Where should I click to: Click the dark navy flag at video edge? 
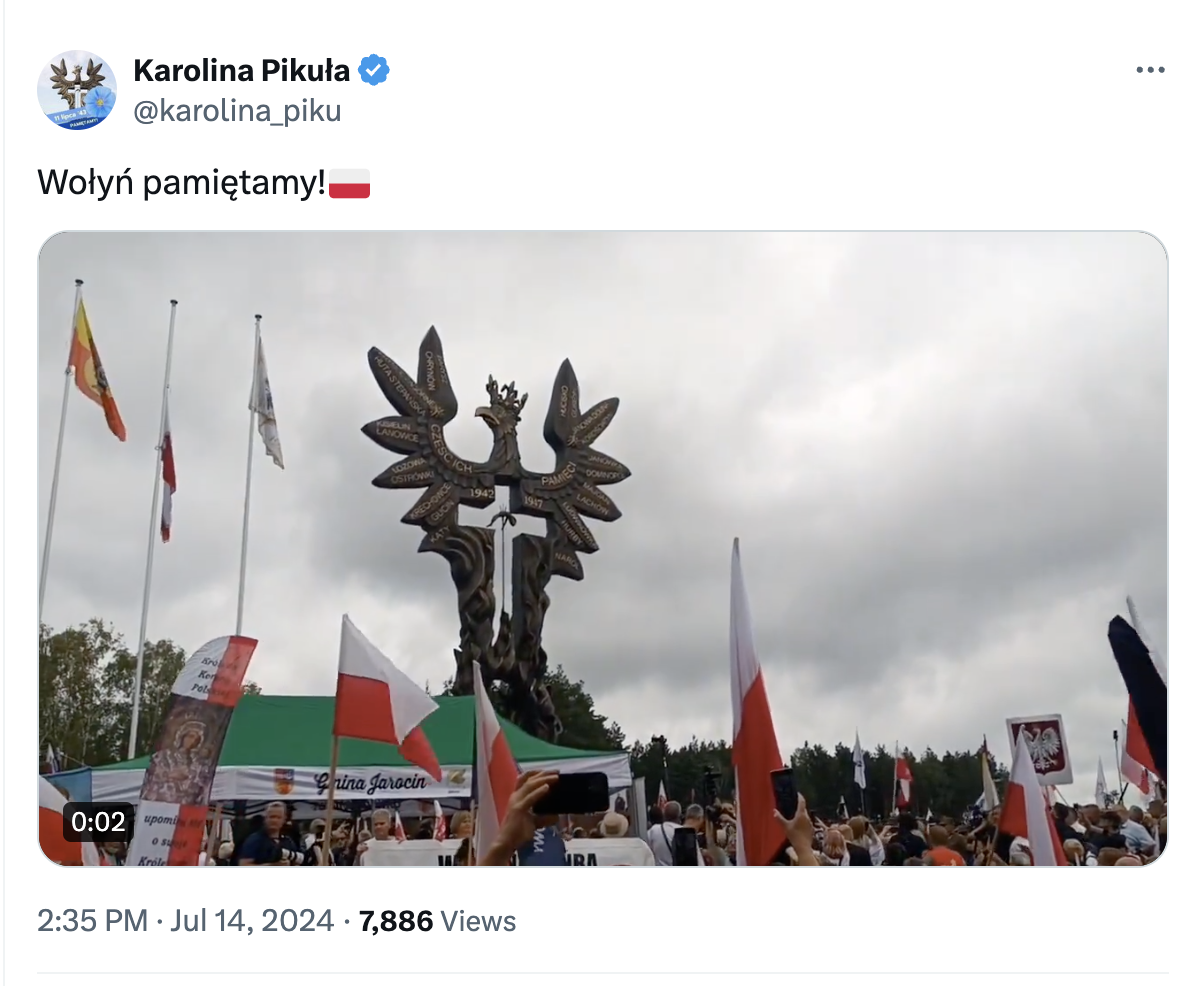tap(1138, 690)
